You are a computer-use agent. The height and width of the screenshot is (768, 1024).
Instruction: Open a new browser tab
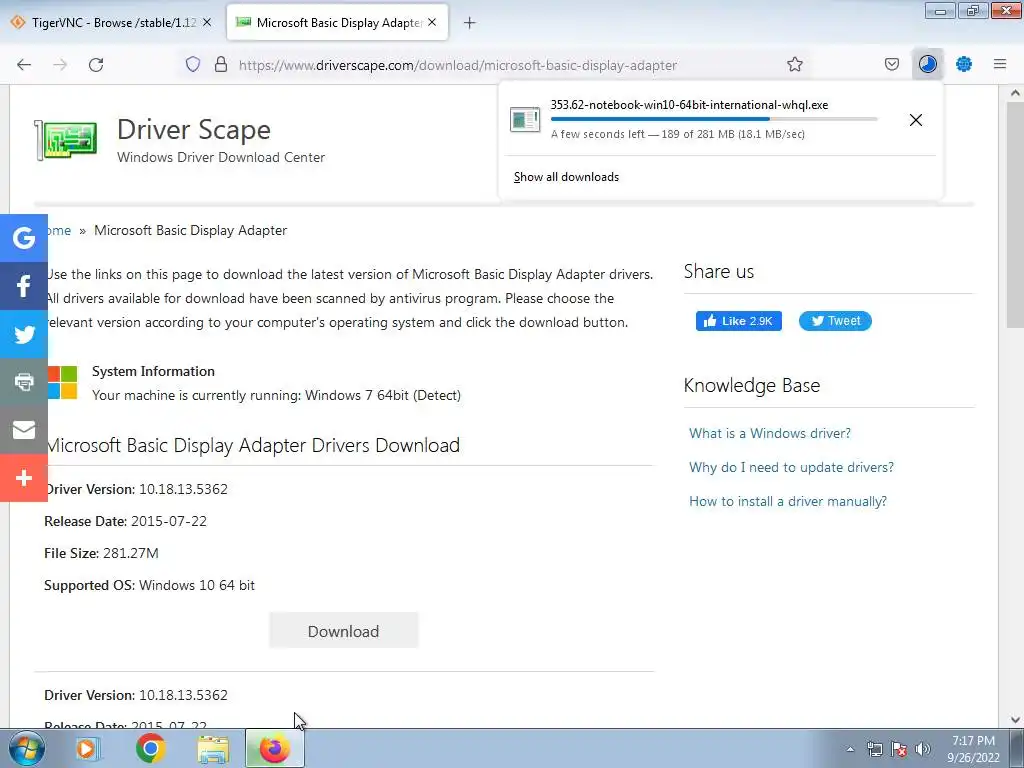tap(470, 23)
